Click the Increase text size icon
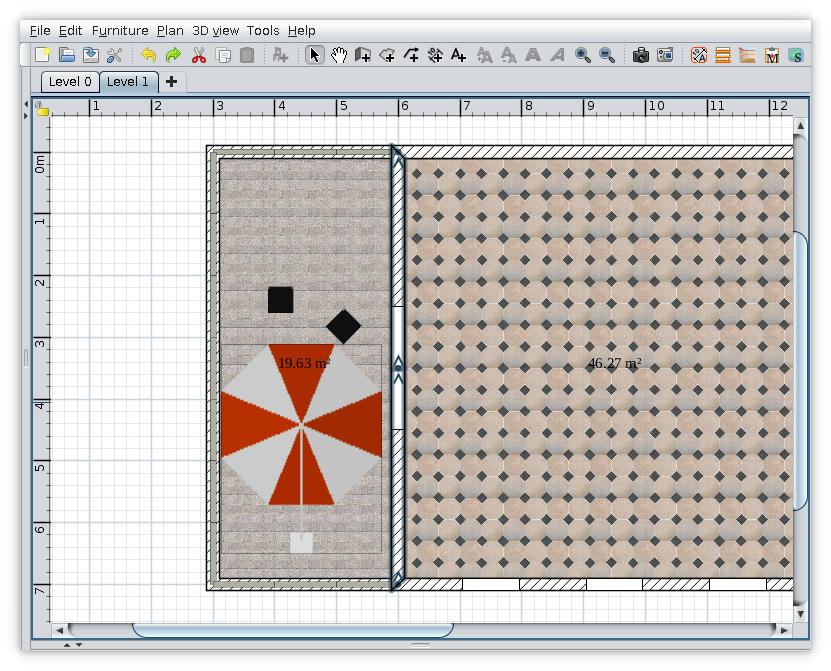This screenshot has width=831, height=671. [484, 55]
